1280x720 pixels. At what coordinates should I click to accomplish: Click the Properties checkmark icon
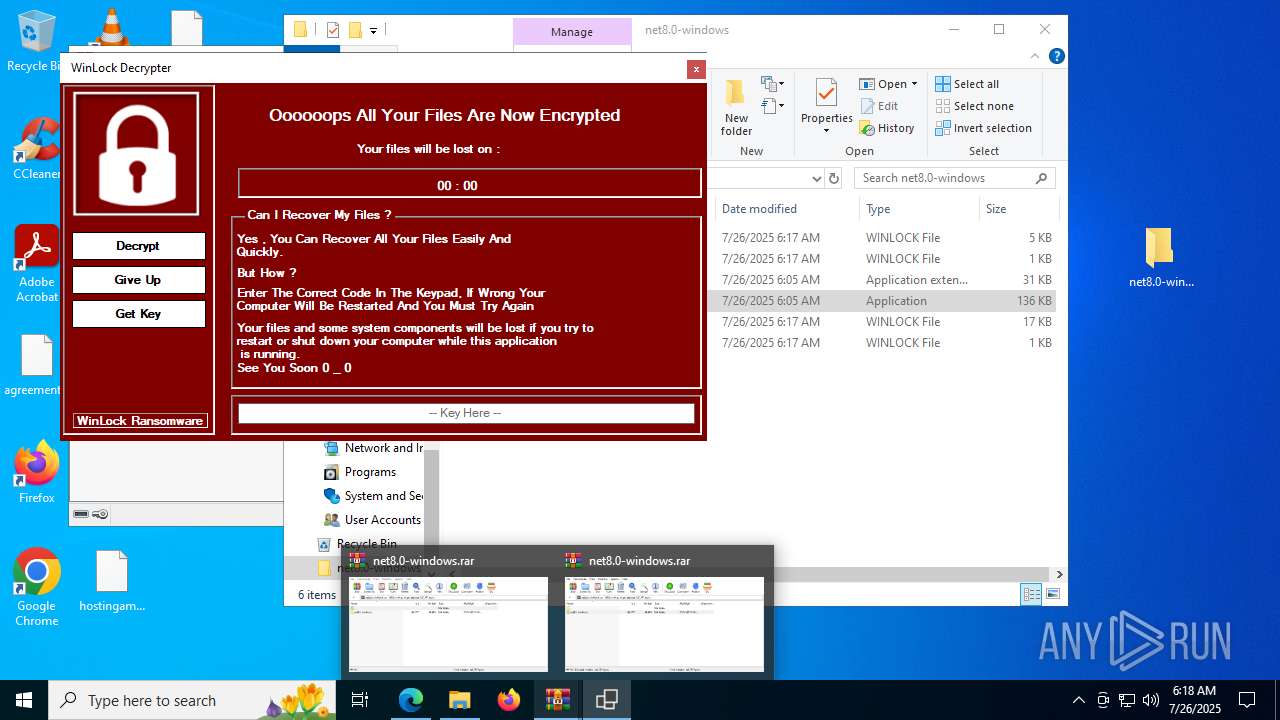pyautogui.click(x=826, y=93)
